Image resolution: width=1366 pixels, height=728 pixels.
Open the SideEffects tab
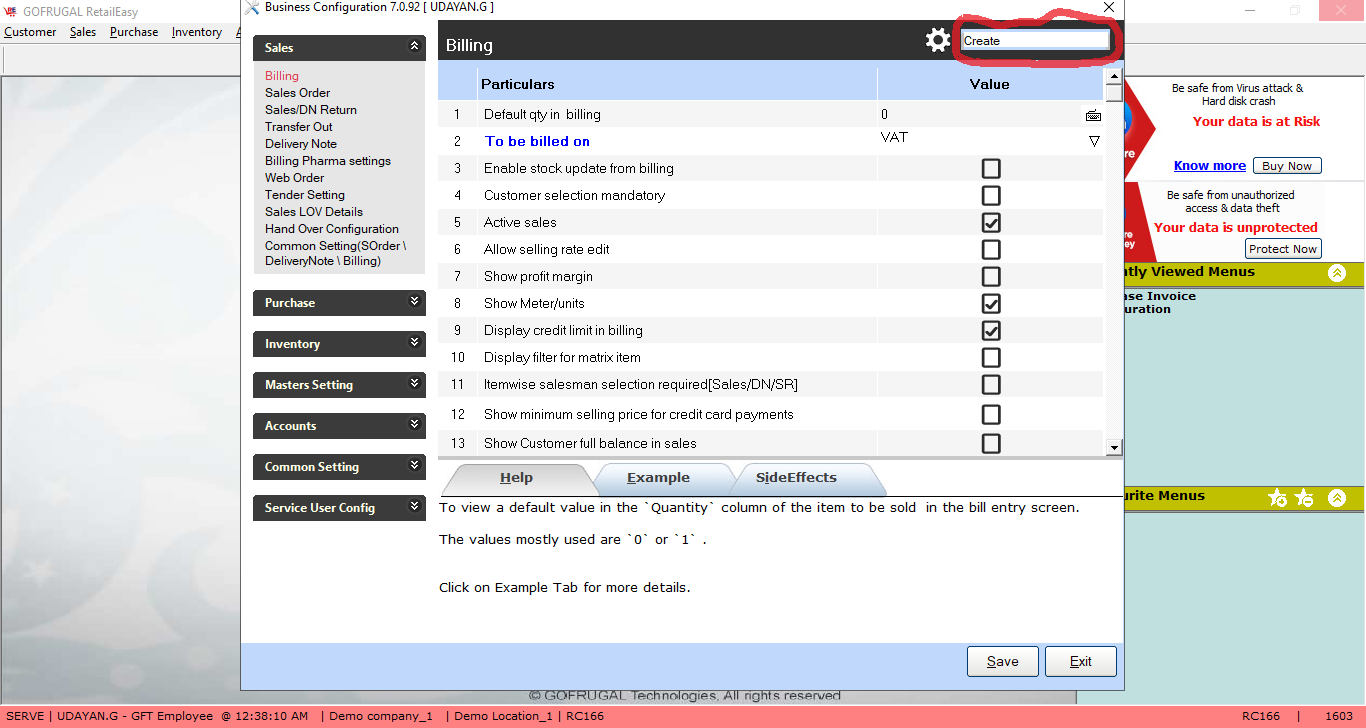click(796, 478)
